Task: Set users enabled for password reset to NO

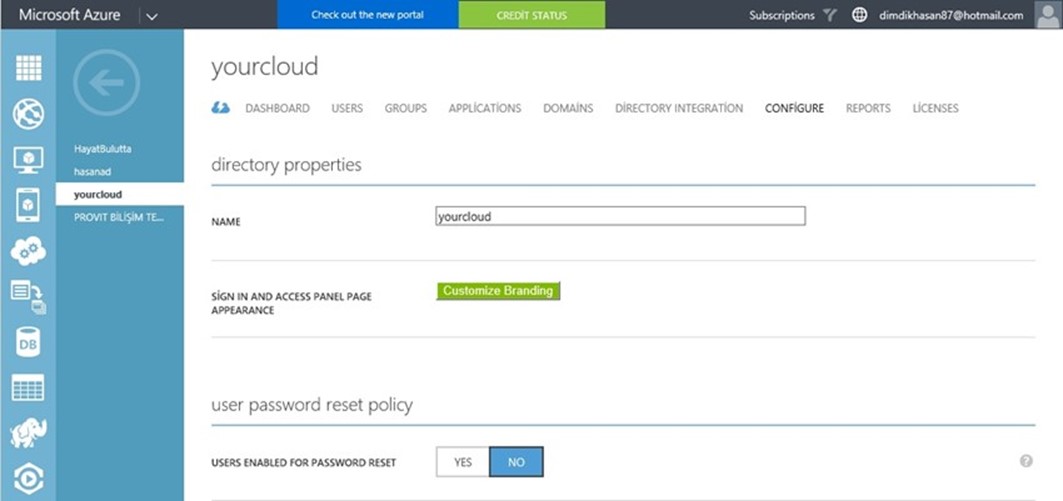Action: pyautogui.click(x=516, y=462)
